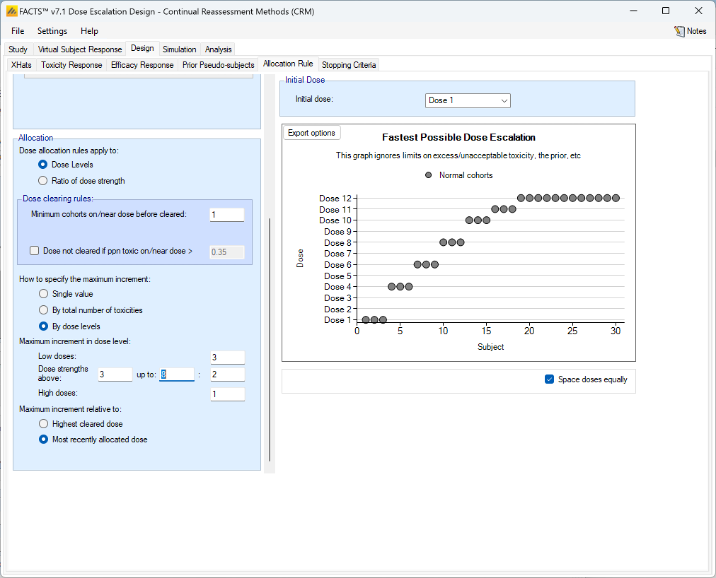Click the Low doses increment field
716x578 pixels.
[227, 357]
